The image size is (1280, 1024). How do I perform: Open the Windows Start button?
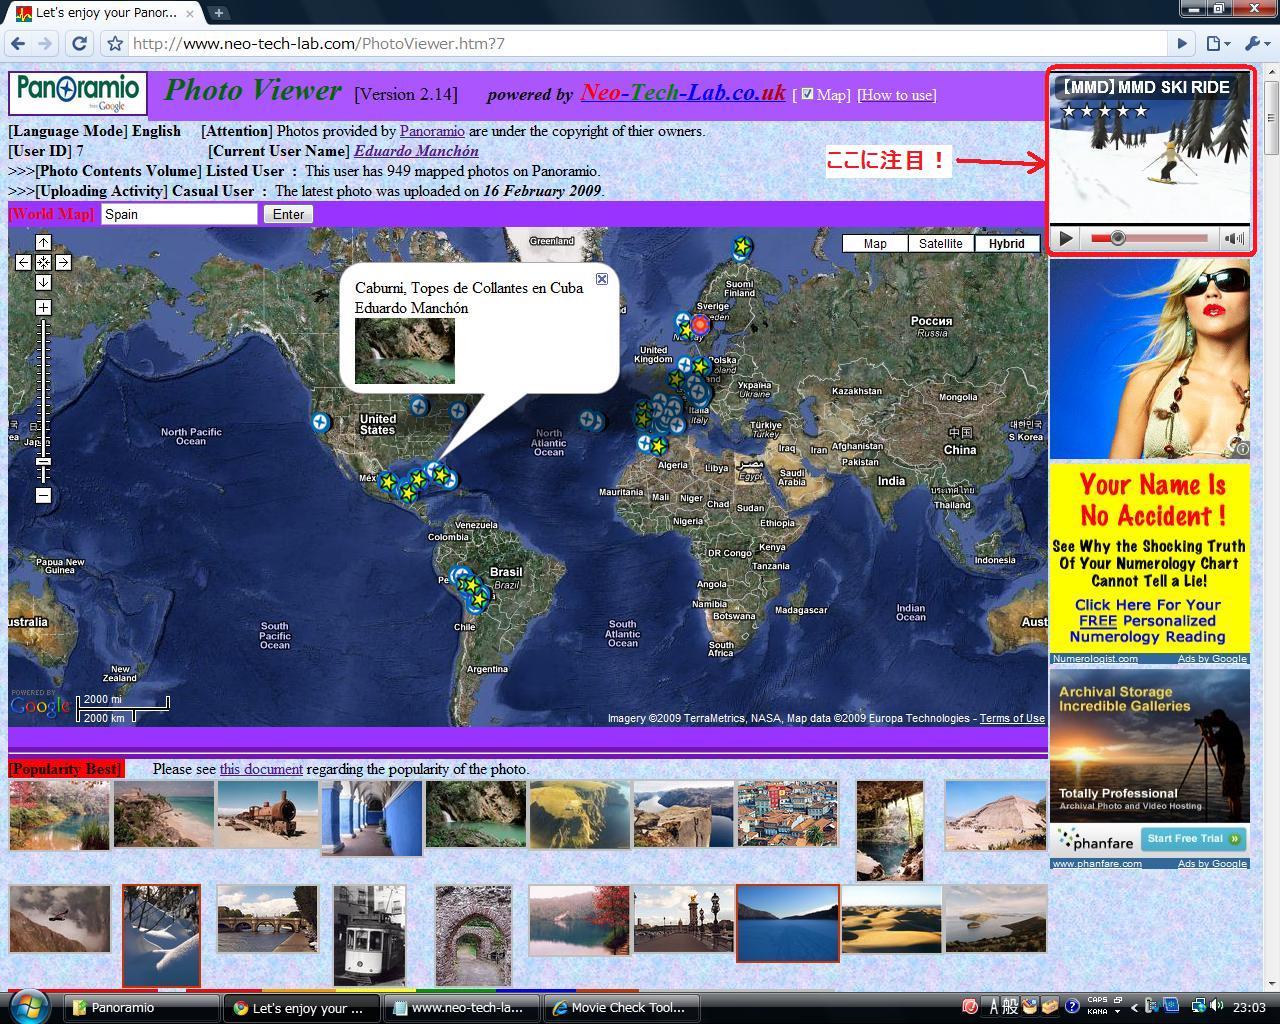click(28, 1006)
